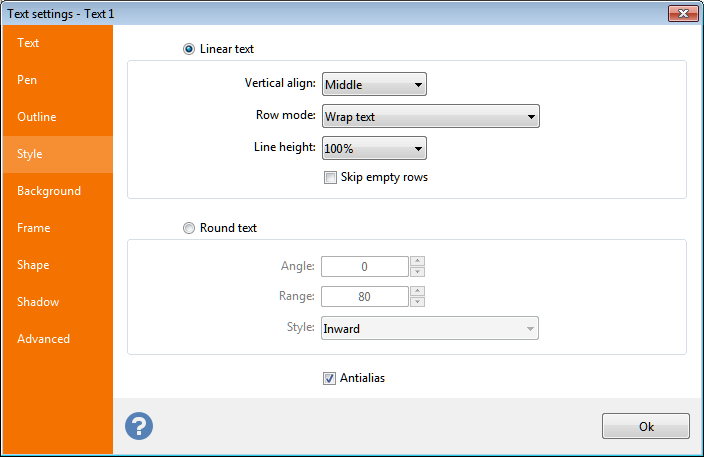Expand the Row mode dropdown

pos(430,117)
